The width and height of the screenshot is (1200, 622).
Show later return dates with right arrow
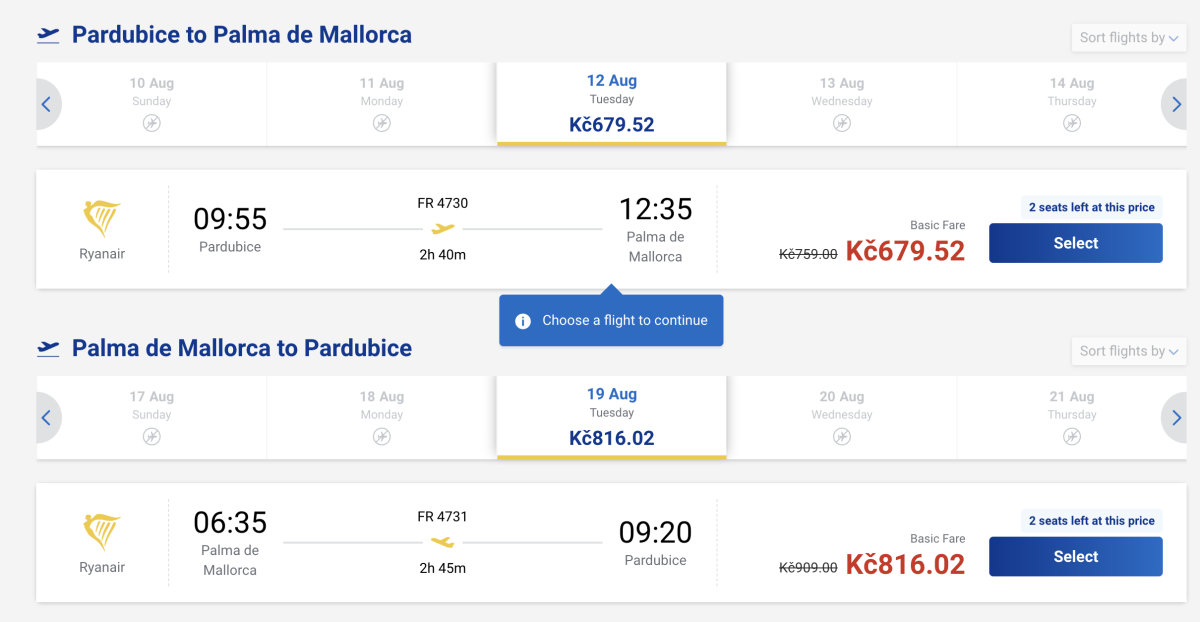(1176, 418)
